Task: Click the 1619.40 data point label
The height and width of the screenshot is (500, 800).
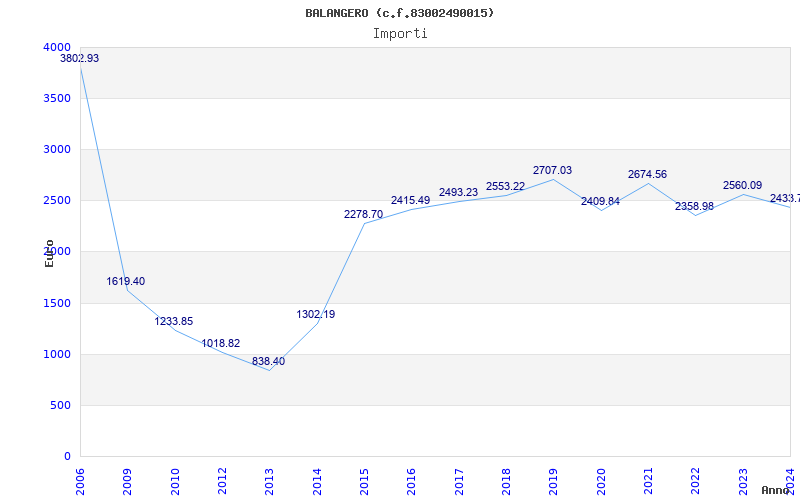Action: click(x=126, y=282)
